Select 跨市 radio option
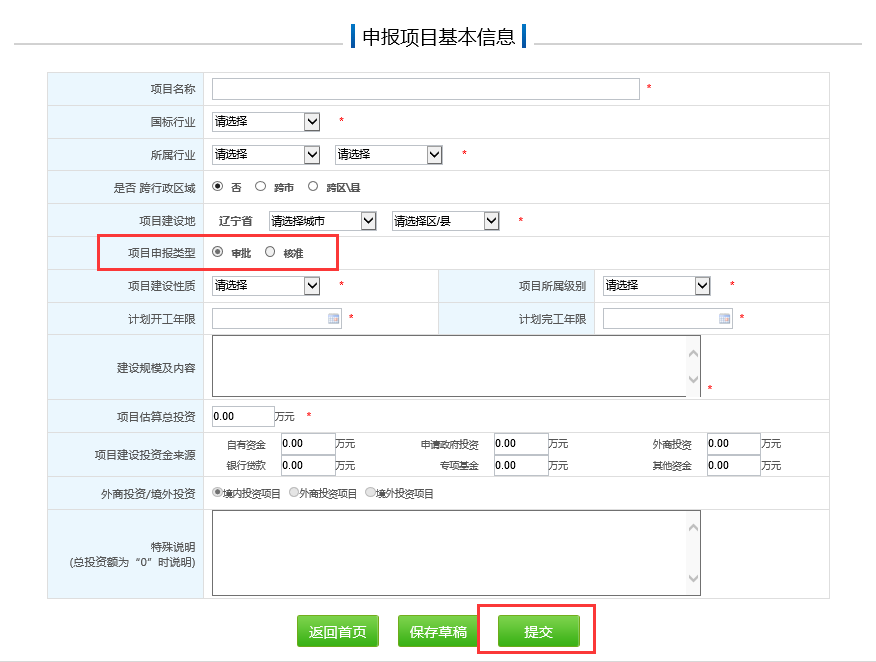This screenshot has width=876, height=662. pyautogui.click(x=261, y=186)
